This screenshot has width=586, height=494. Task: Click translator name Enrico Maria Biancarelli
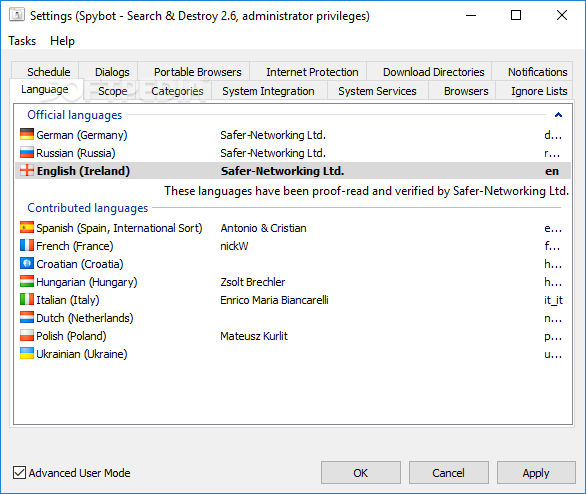pos(274,300)
